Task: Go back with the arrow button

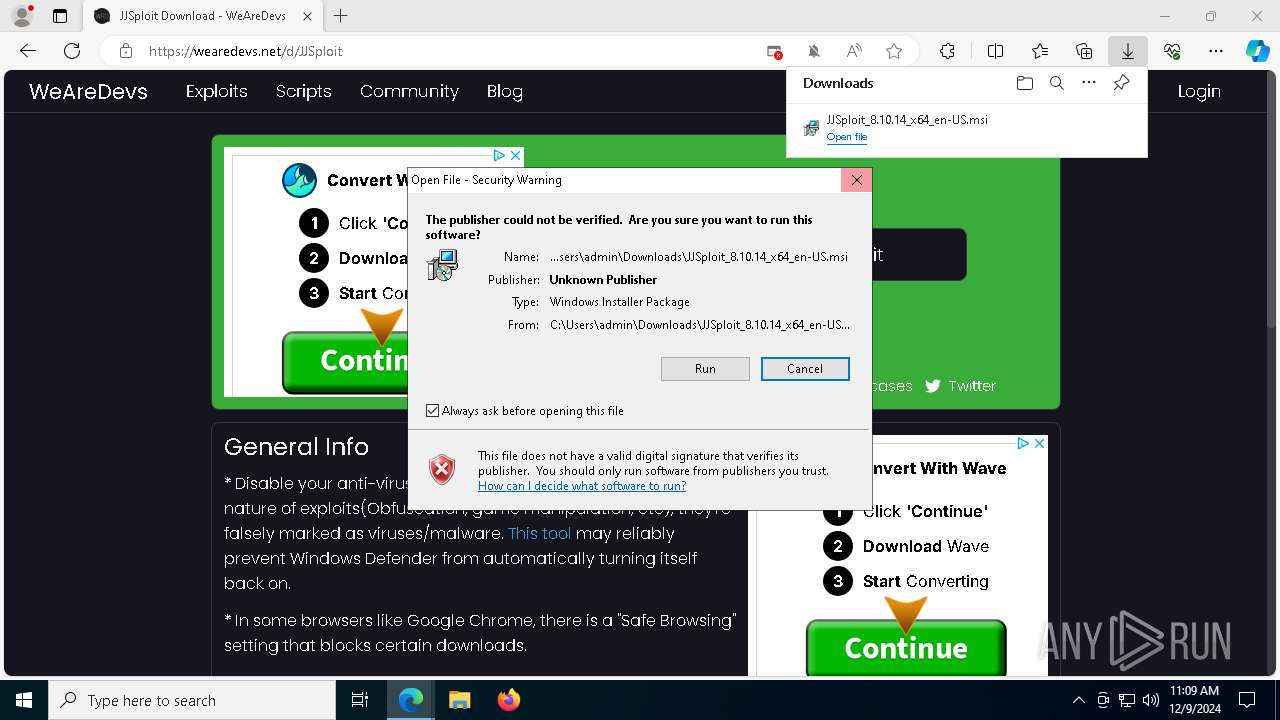Action: point(28,51)
